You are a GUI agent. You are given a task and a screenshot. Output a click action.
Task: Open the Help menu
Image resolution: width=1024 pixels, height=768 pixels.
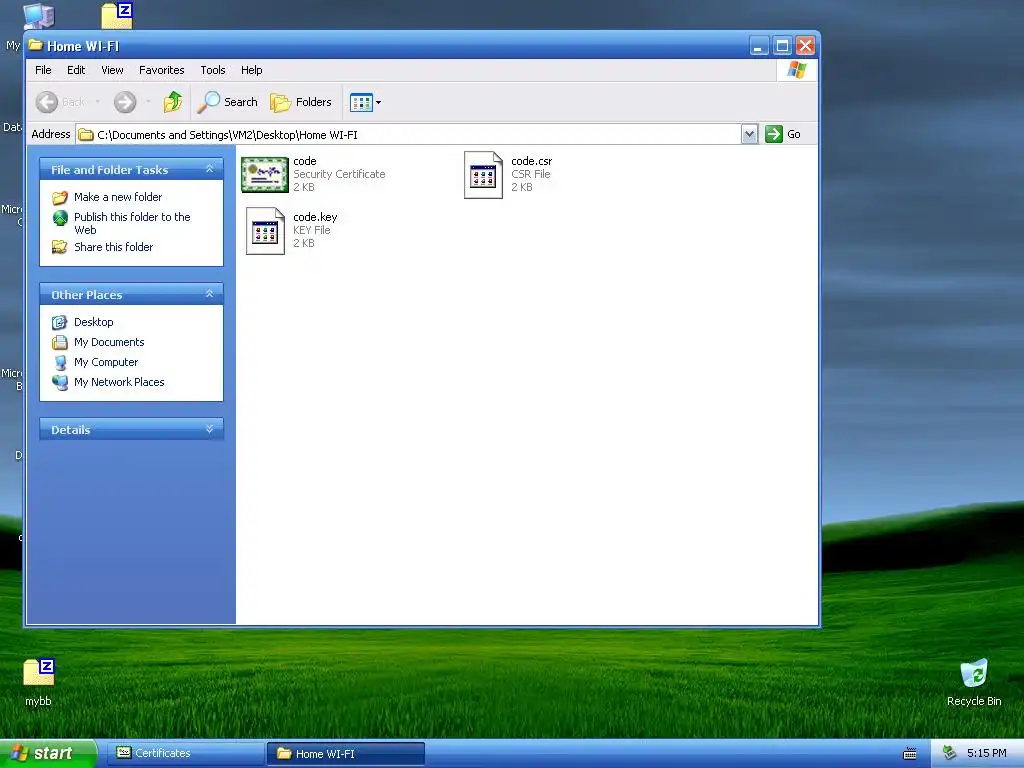coord(251,70)
